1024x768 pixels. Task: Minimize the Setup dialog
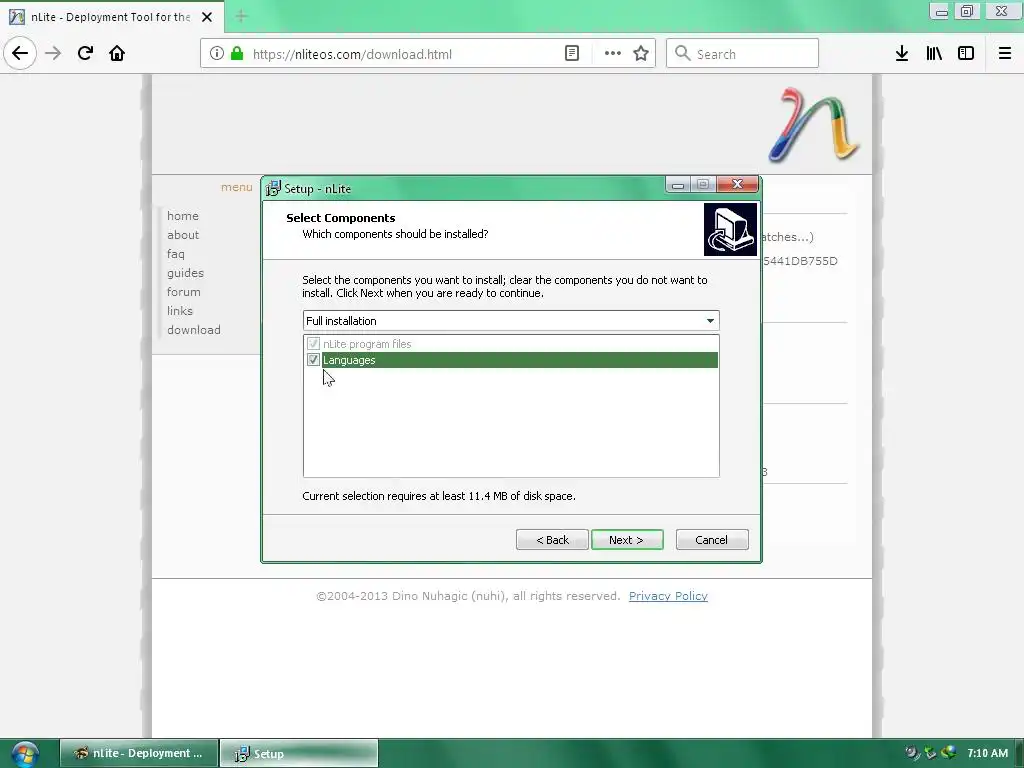click(x=678, y=185)
